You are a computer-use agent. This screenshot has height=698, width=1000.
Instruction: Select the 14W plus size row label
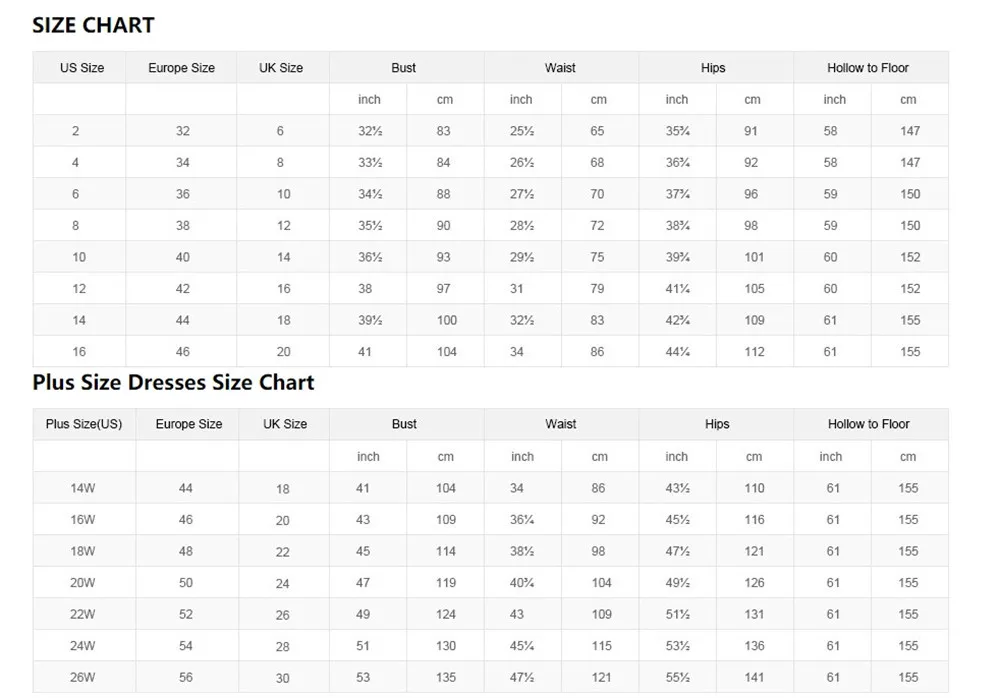[83, 488]
